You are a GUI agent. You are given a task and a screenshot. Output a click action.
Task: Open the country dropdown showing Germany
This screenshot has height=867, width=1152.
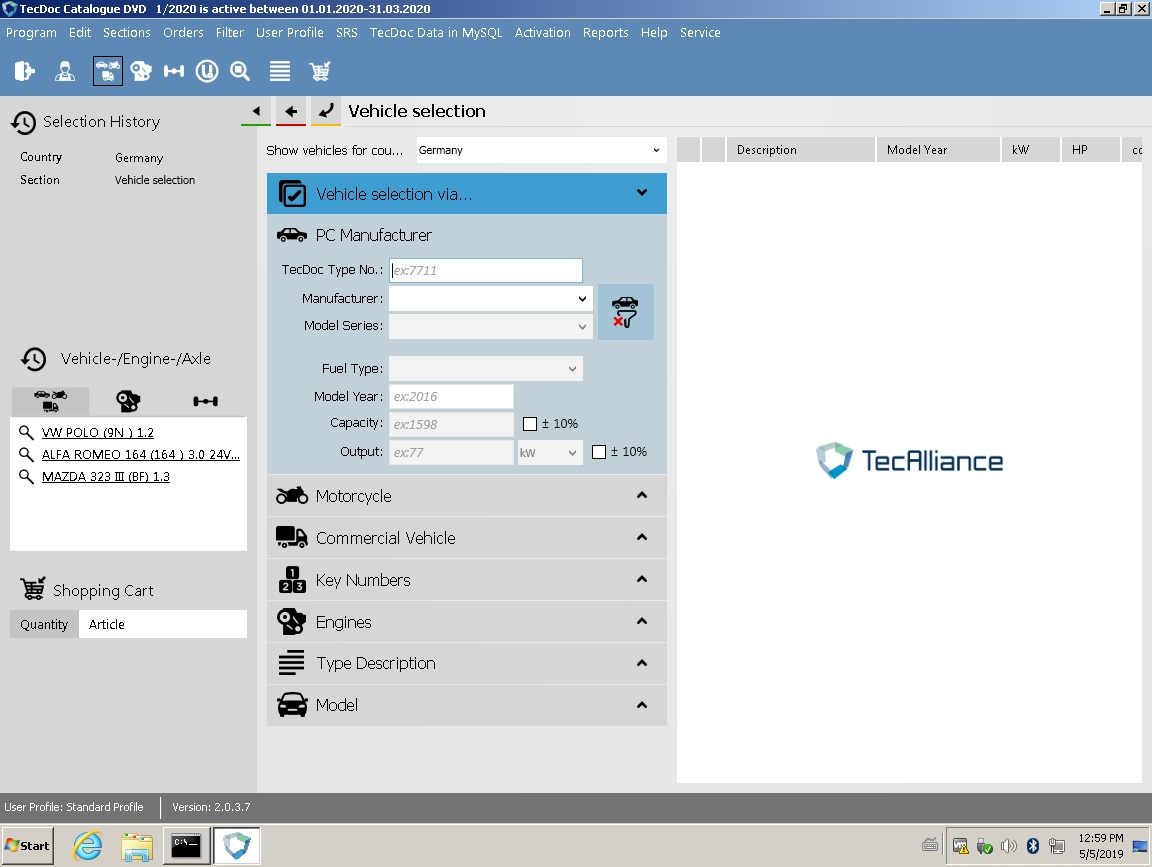[x=541, y=150]
